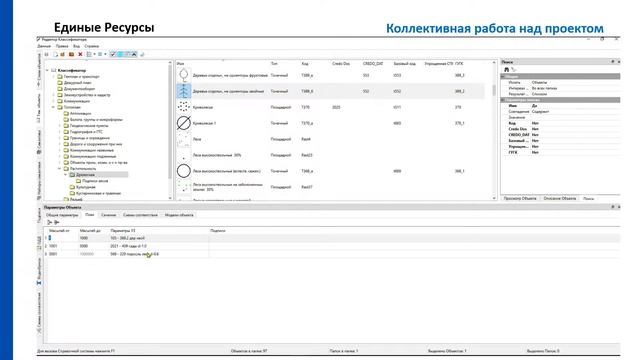Sort the list by the Код column header
Screen dimensions: 640x360
tap(304, 64)
